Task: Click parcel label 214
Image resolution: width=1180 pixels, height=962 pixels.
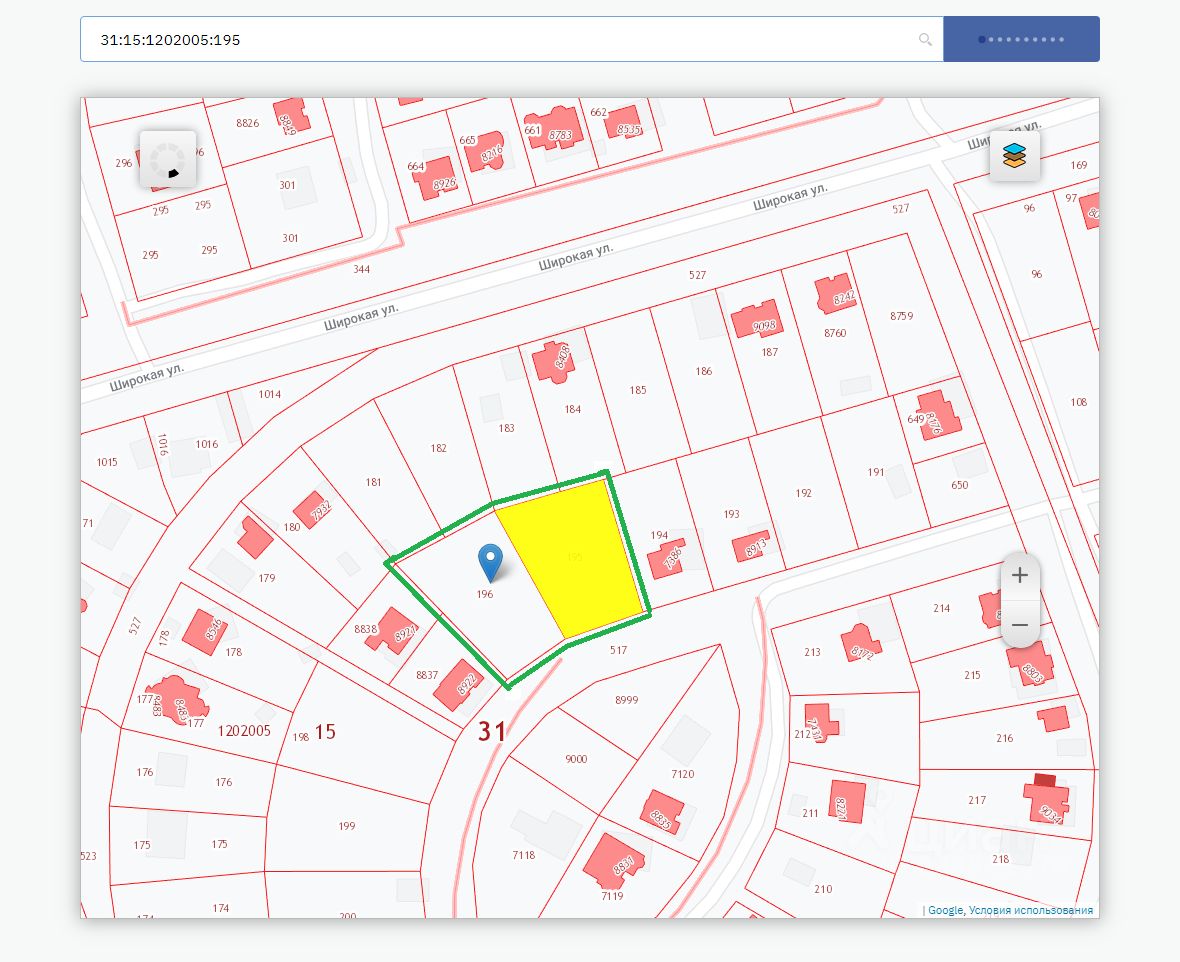Action: click(941, 608)
